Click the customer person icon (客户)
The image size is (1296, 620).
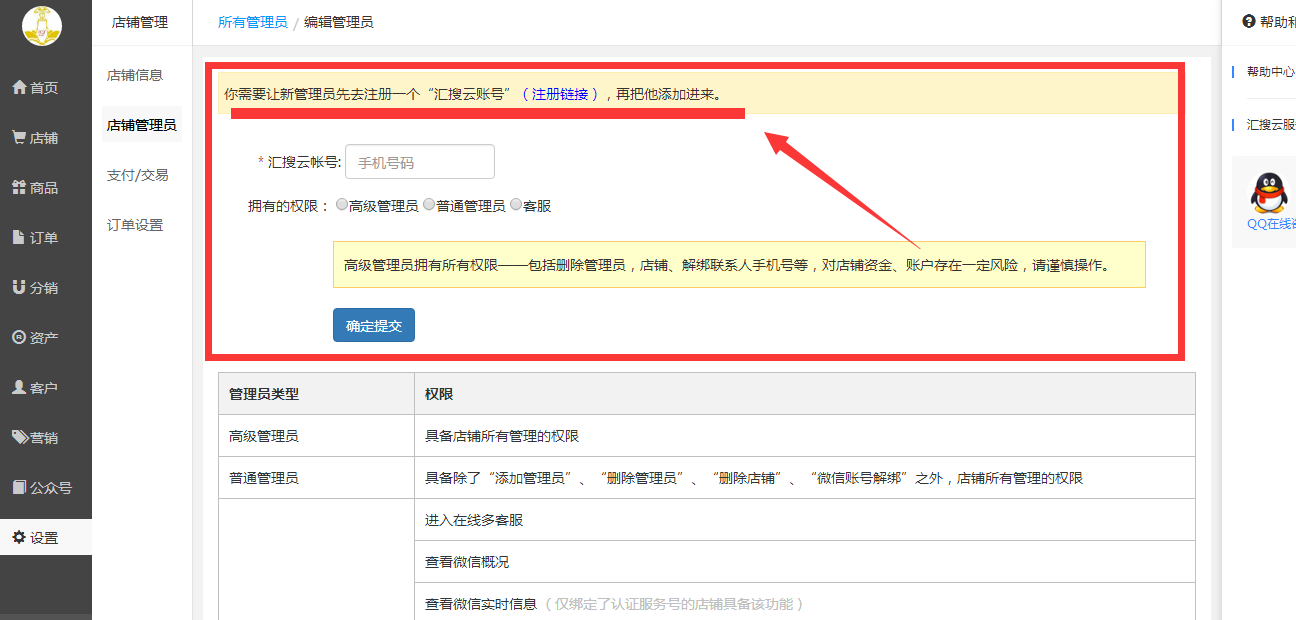pos(19,388)
